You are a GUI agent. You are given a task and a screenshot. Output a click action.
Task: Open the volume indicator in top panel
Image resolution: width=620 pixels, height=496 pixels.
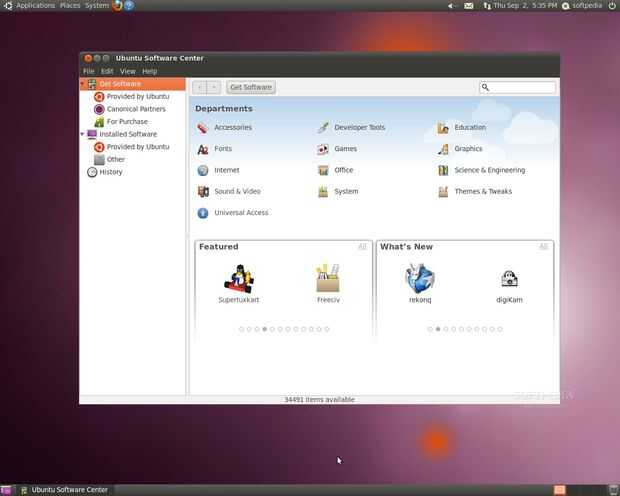coord(452,6)
